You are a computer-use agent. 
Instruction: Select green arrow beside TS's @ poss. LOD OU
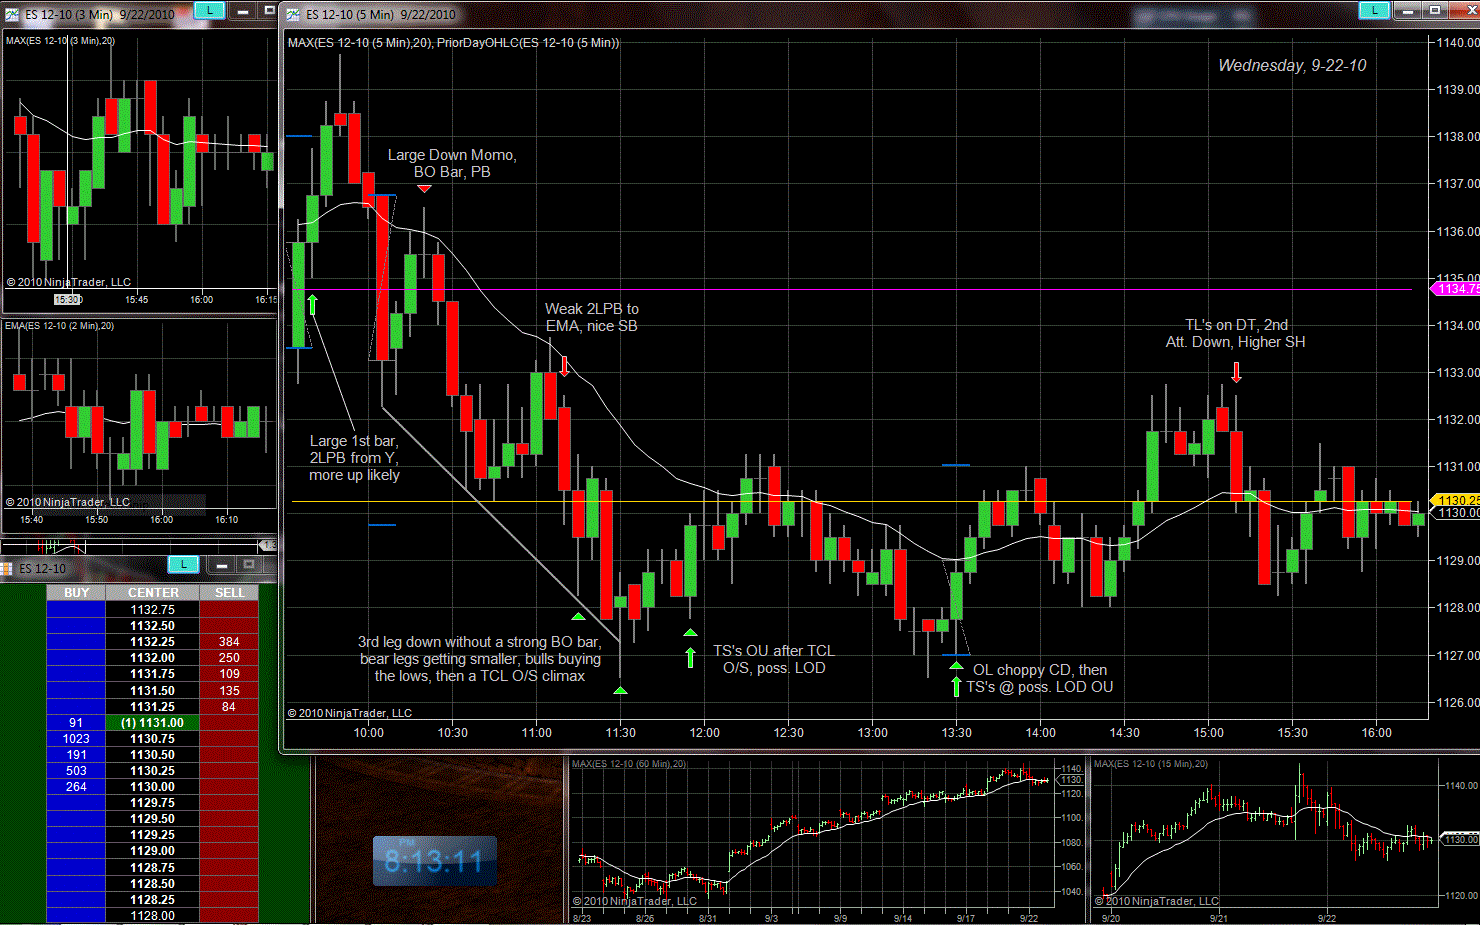pos(956,686)
